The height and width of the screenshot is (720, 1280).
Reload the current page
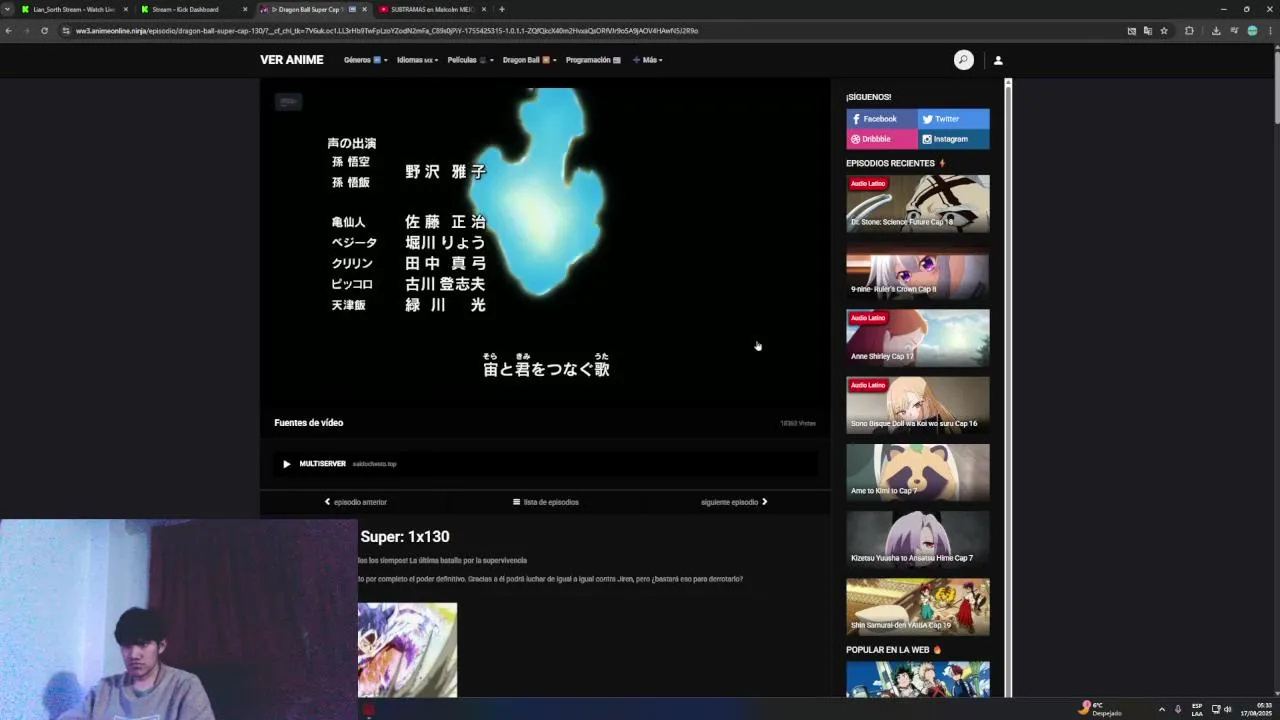[44, 31]
